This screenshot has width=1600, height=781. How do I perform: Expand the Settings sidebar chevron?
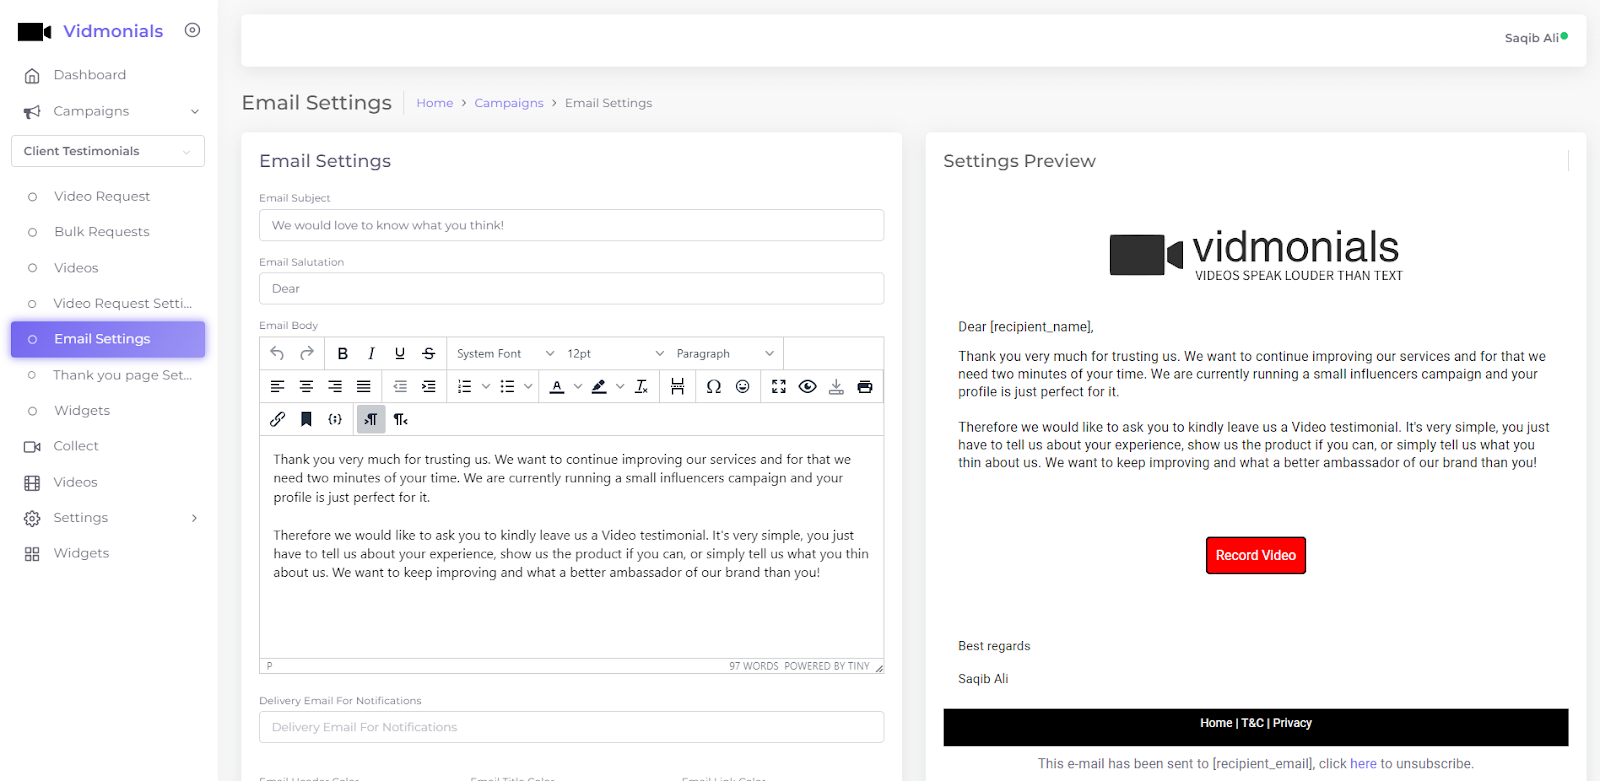195,518
